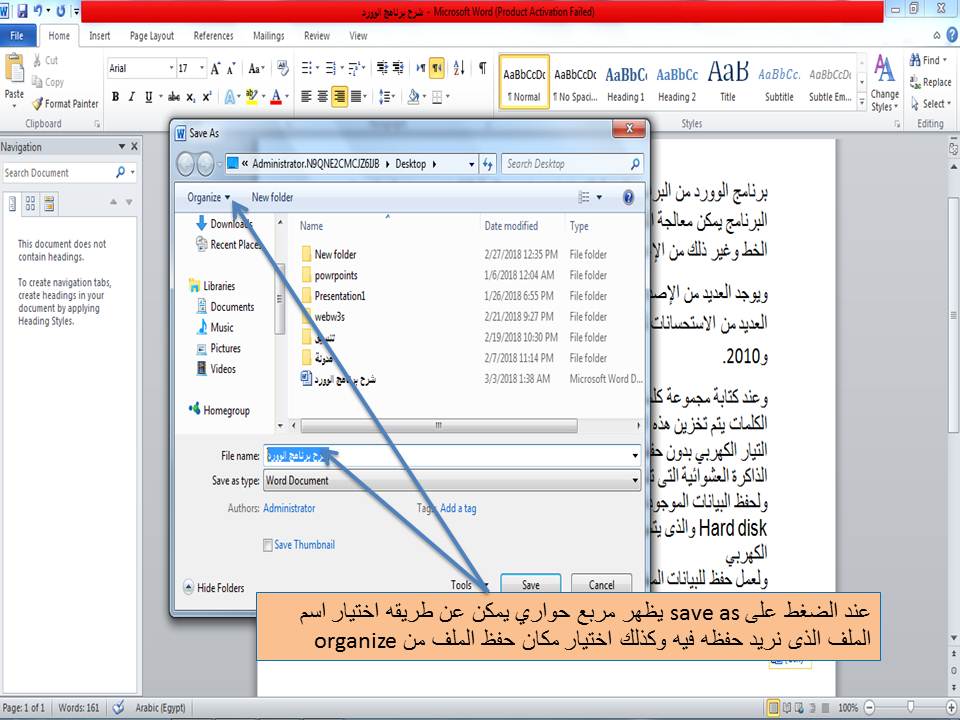Click the New folder button
This screenshot has height=720, width=960.
272,197
